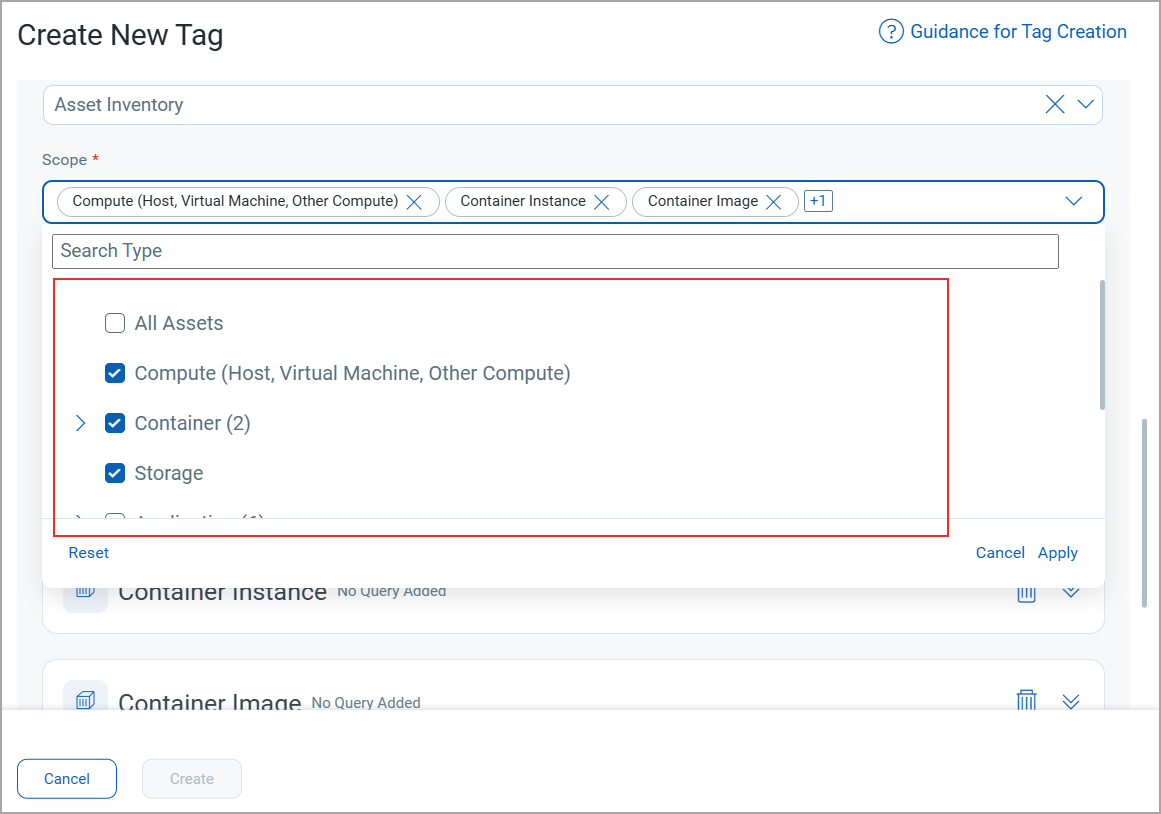1161x814 pixels.
Task: Expand the Container Instance query section
Action: pyautogui.click(x=1071, y=592)
